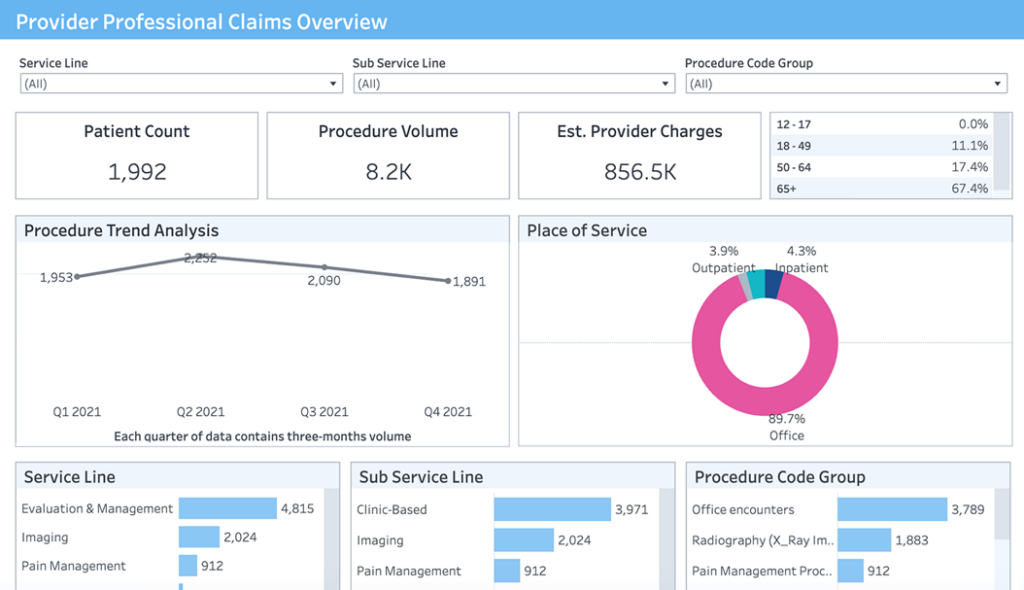This screenshot has height=590, width=1024.
Task: Open the Procedure Code Group filter dropdown
Action: pos(846,84)
